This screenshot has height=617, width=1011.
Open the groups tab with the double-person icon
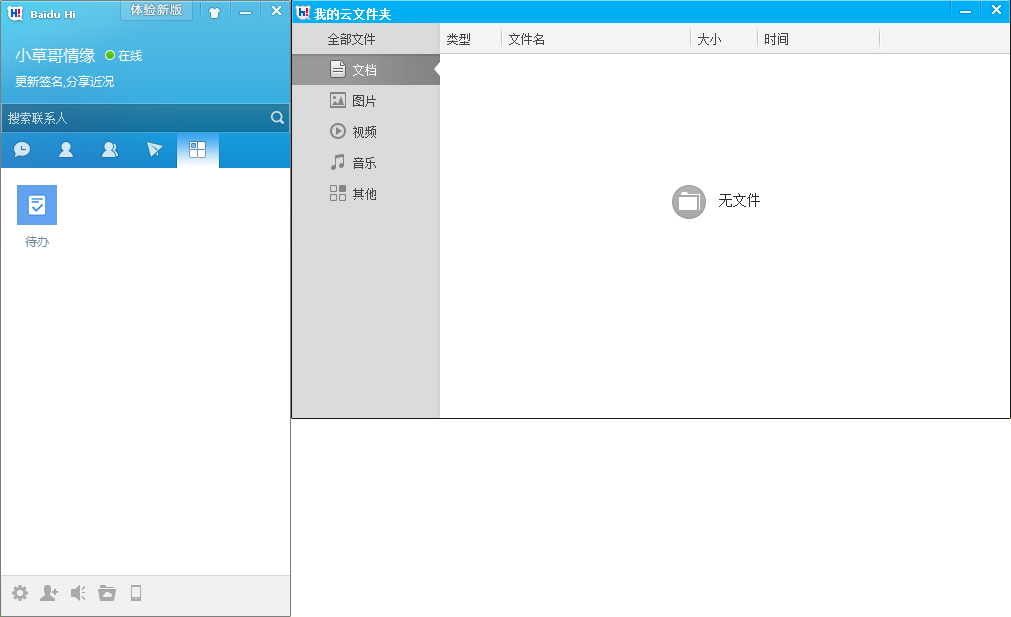click(x=110, y=150)
